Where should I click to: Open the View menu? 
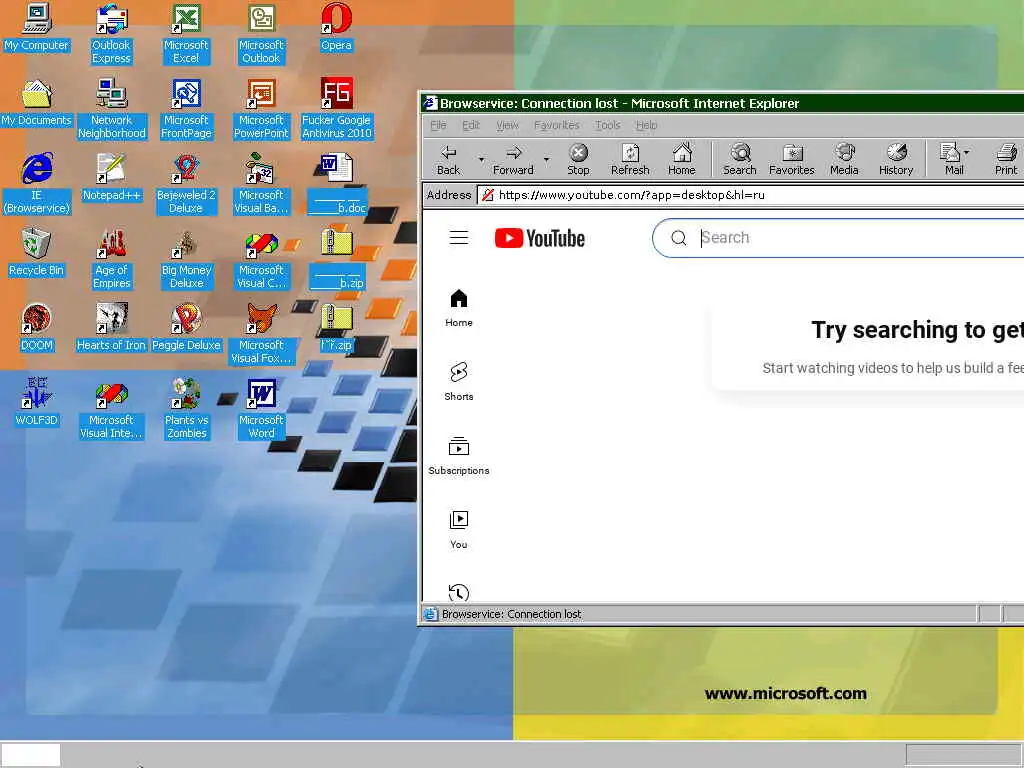click(x=507, y=125)
